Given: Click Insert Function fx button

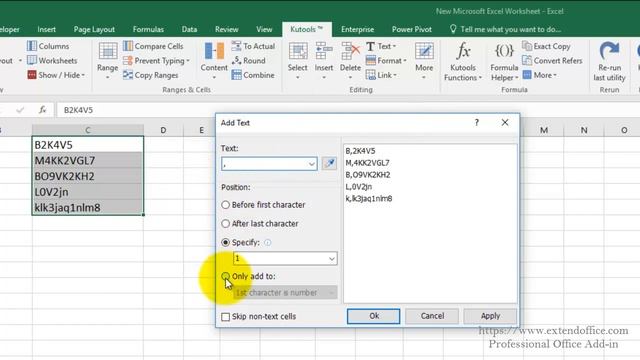Looking at the screenshot, I should pos(42,110).
